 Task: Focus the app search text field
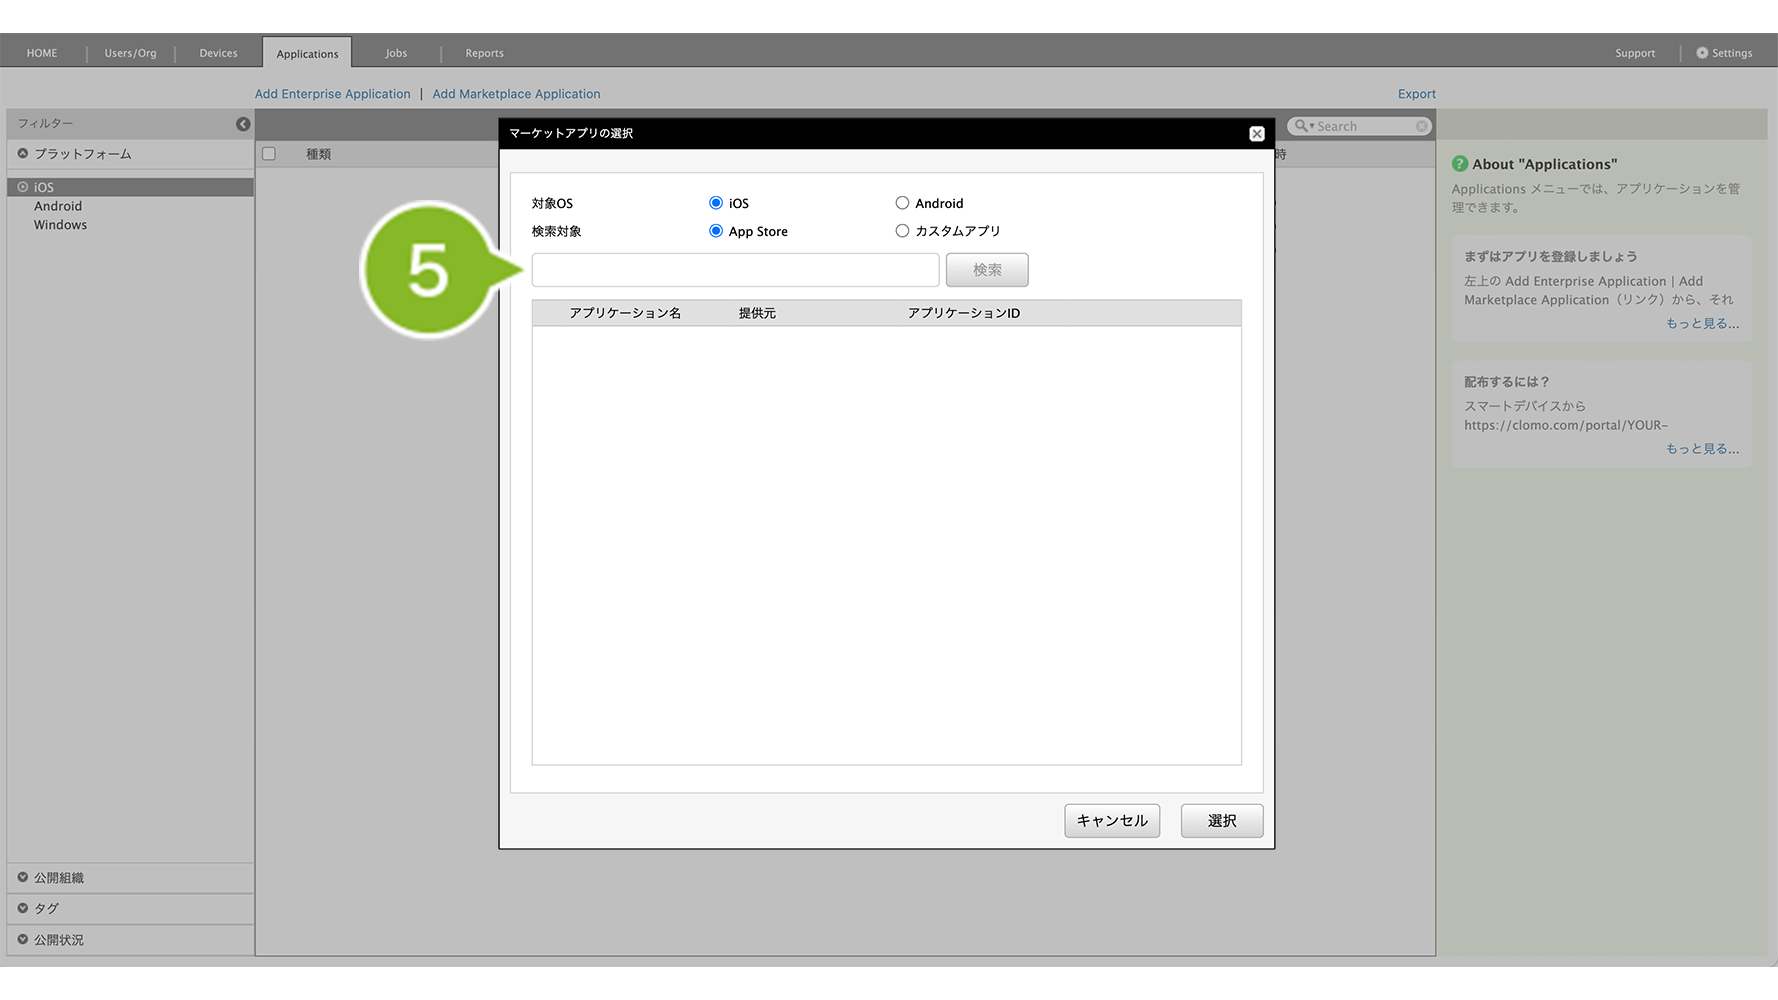point(735,270)
